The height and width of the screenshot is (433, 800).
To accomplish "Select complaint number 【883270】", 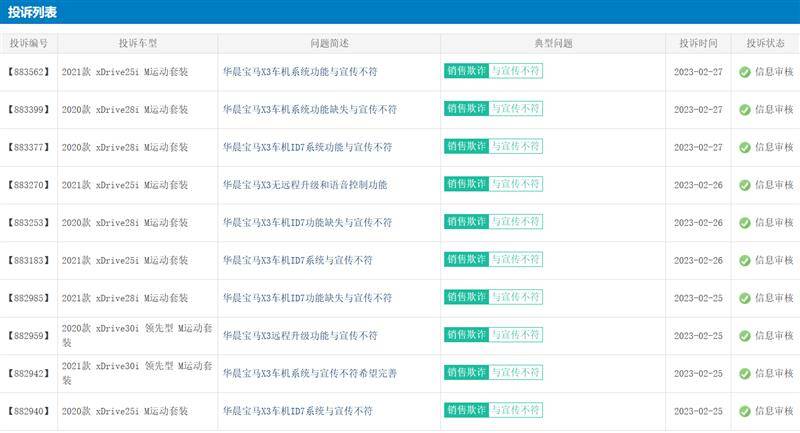I will coord(29,185).
